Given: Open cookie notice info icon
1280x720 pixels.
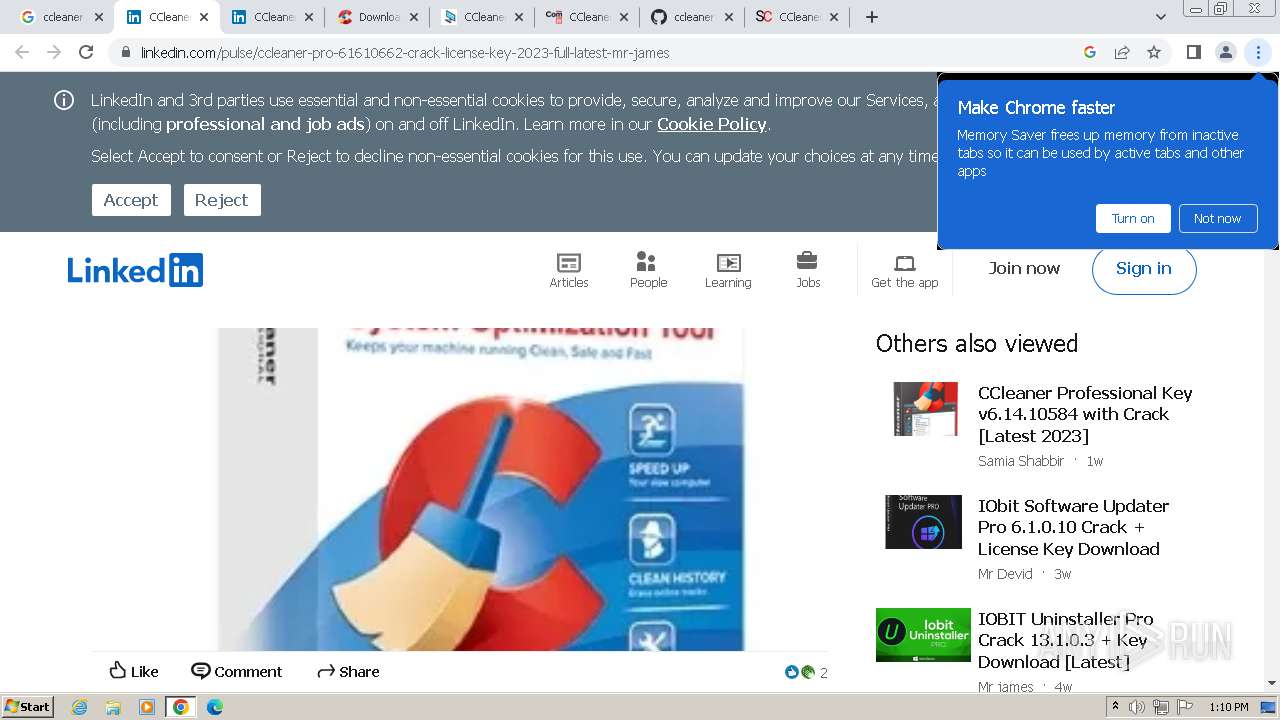Looking at the screenshot, I should pyautogui.click(x=64, y=100).
